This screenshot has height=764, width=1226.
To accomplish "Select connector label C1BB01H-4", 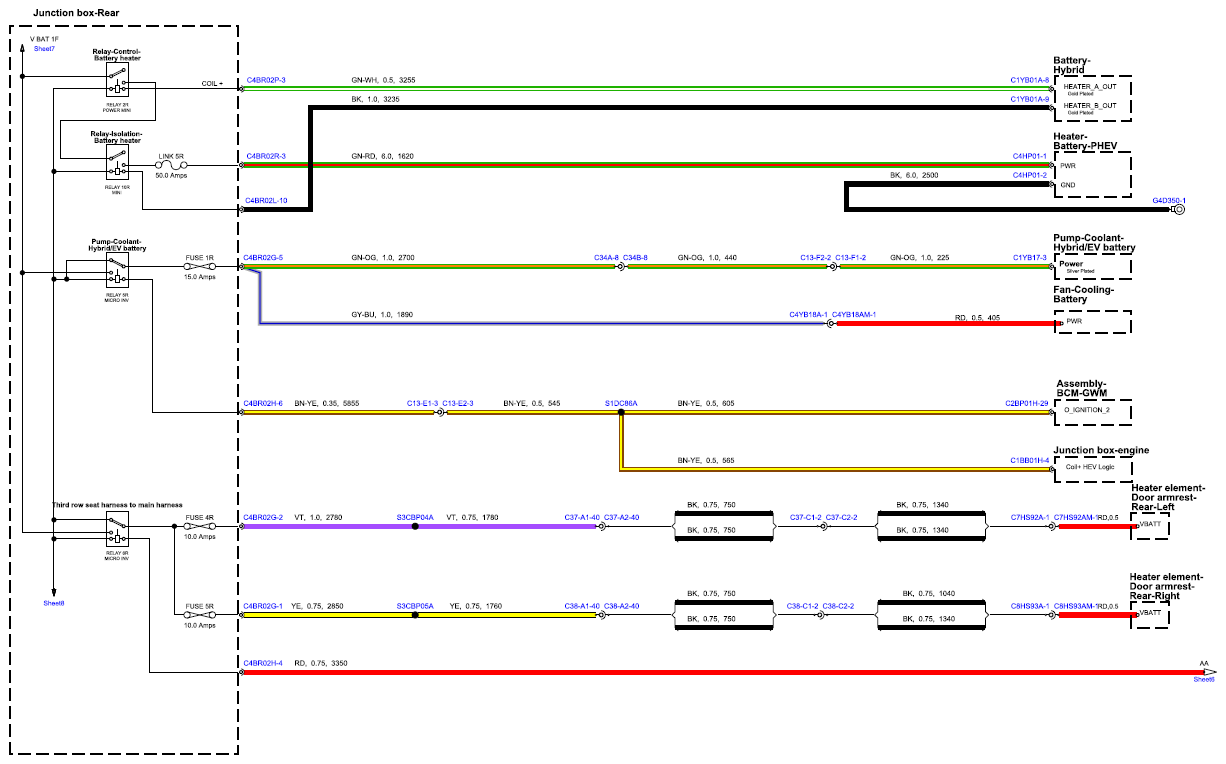I will click(1029, 461).
